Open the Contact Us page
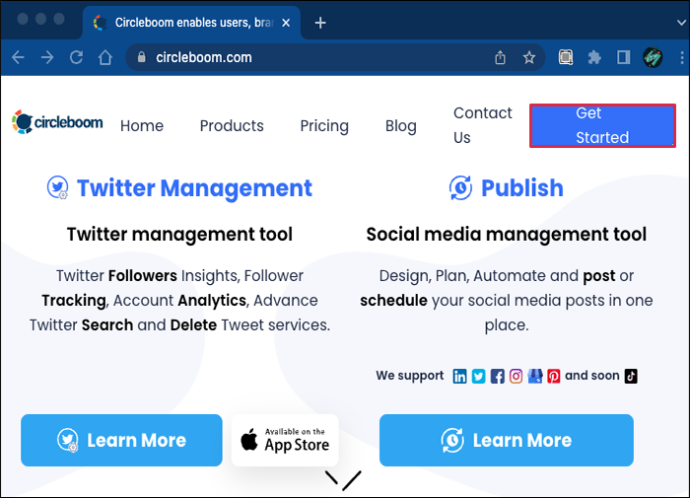This screenshot has height=498, width=690. click(x=483, y=125)
